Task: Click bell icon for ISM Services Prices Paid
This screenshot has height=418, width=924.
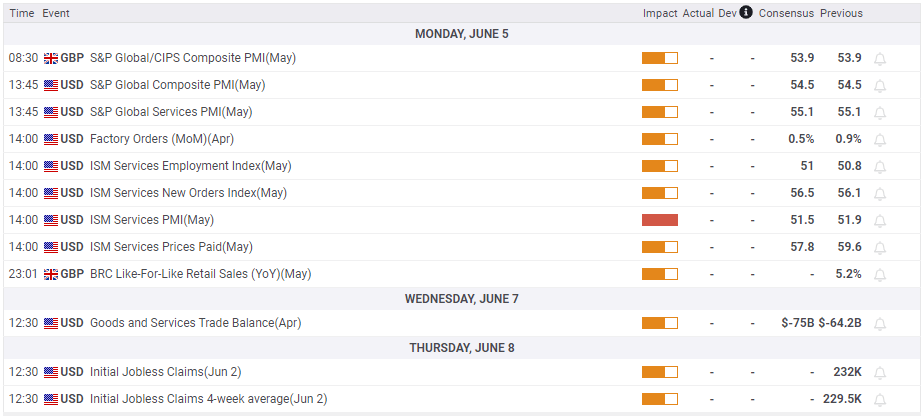Action: [880, 247]
